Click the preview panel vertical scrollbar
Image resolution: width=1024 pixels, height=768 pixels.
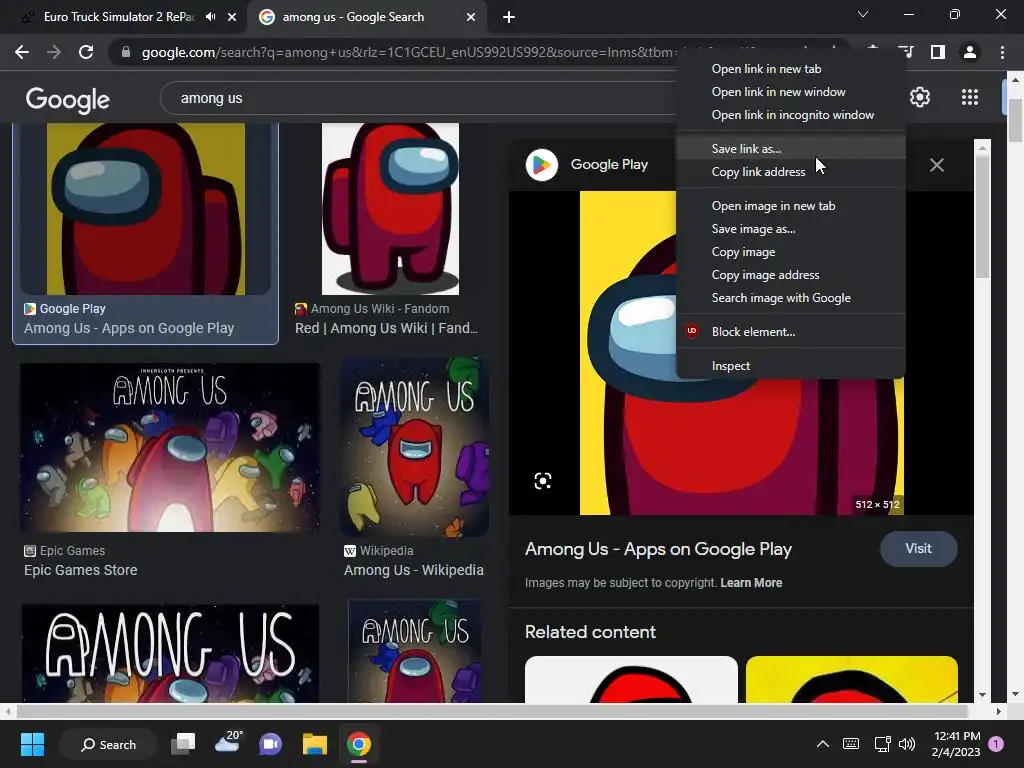pos(982,216)
